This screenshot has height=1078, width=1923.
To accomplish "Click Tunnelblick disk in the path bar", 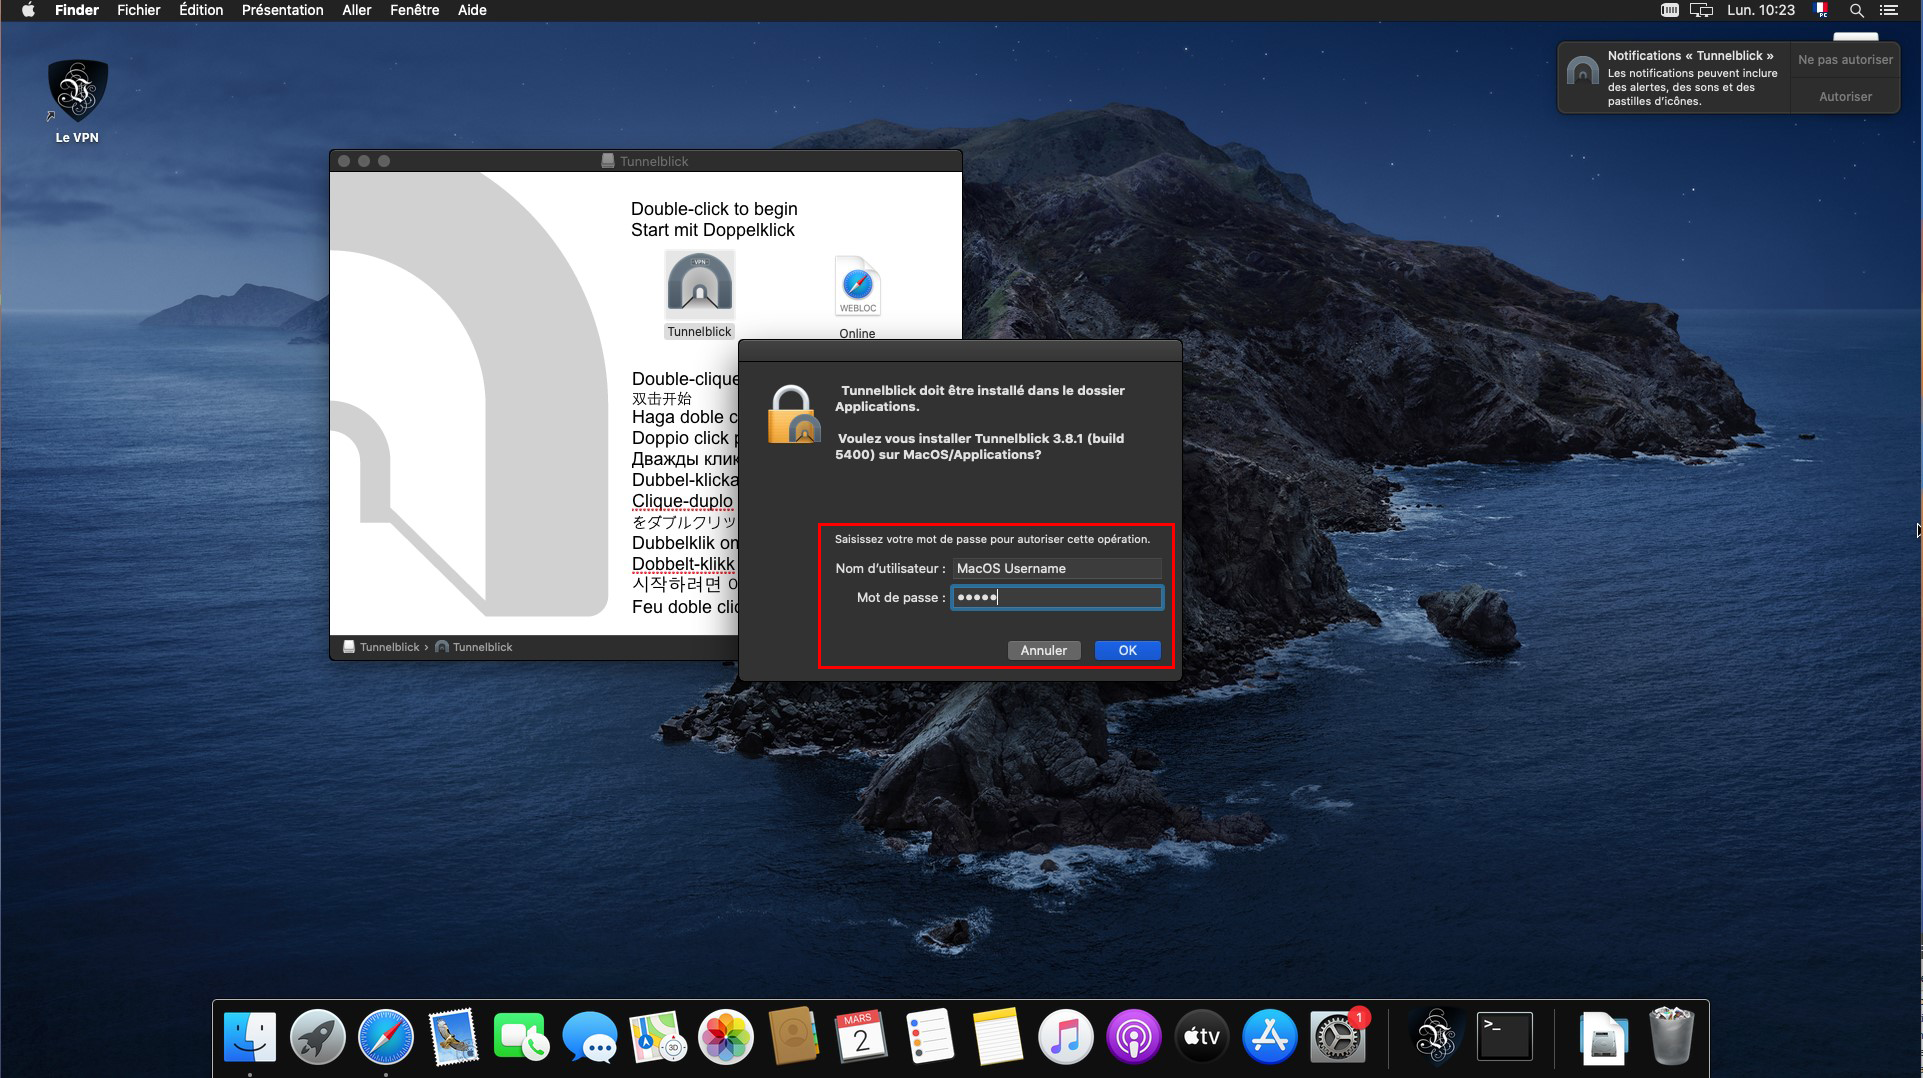I will point(381,647).
